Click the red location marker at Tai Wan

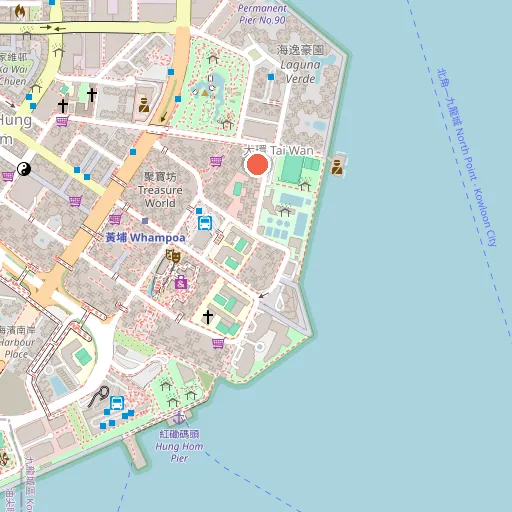click(x=257, y=165)
